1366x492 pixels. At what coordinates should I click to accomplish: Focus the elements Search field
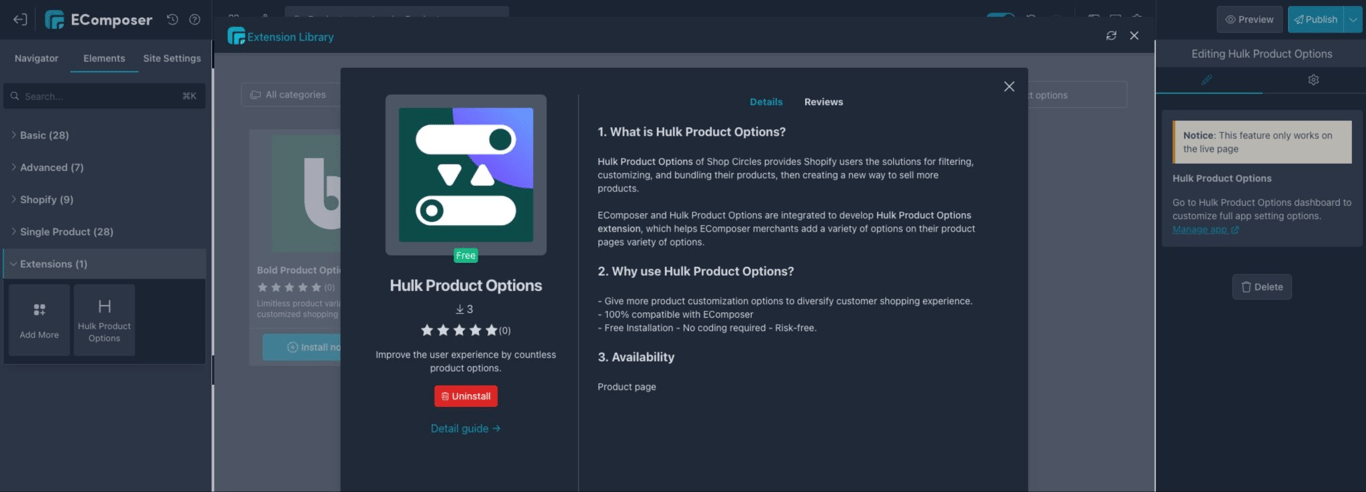coord(104,96)
